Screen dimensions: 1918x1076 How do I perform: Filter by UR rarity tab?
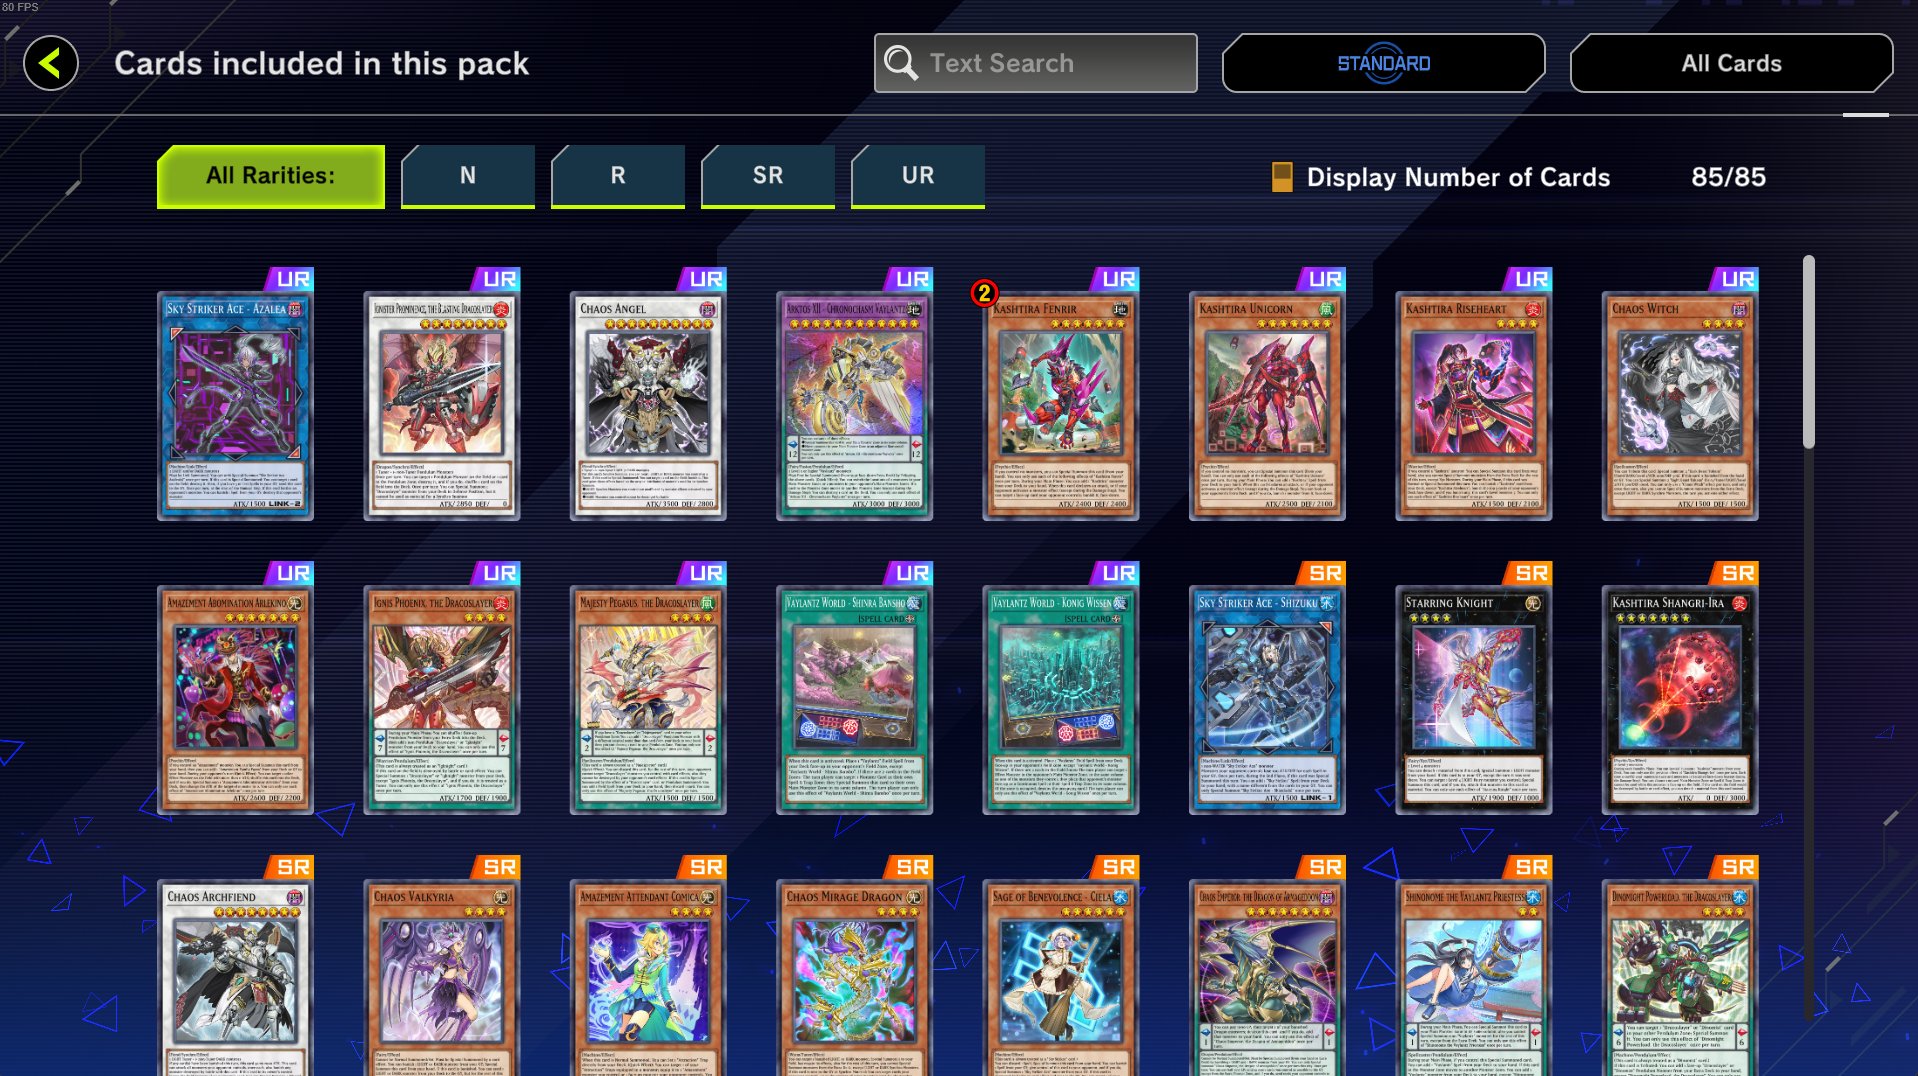click(x=918, y=176)
